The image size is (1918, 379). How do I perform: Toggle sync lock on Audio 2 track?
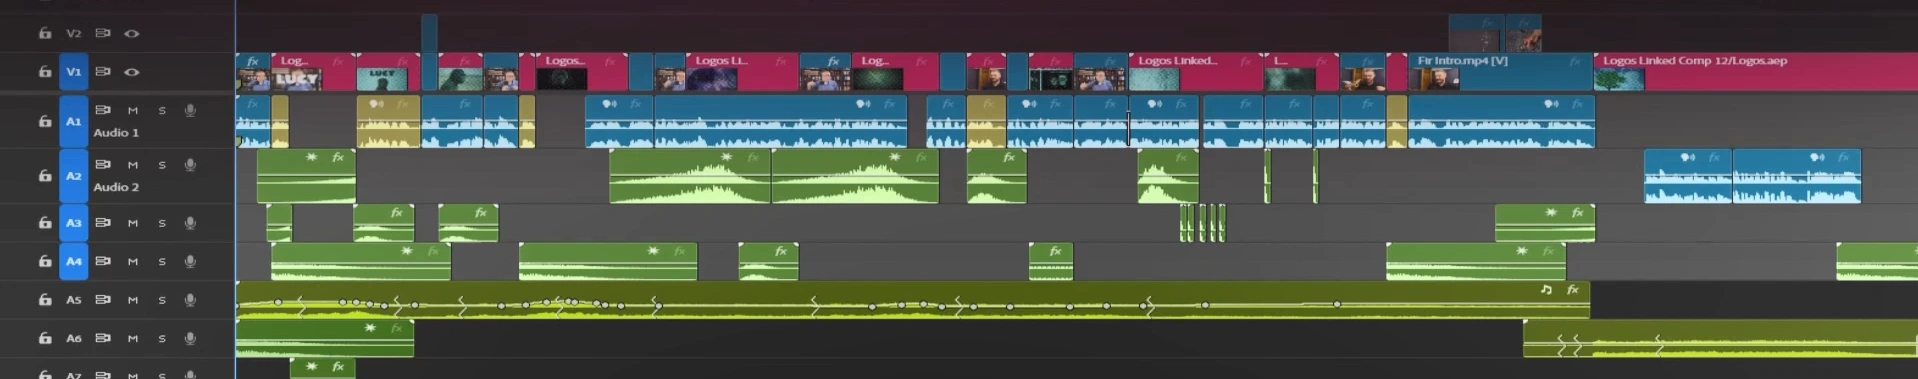pos(102,165)
